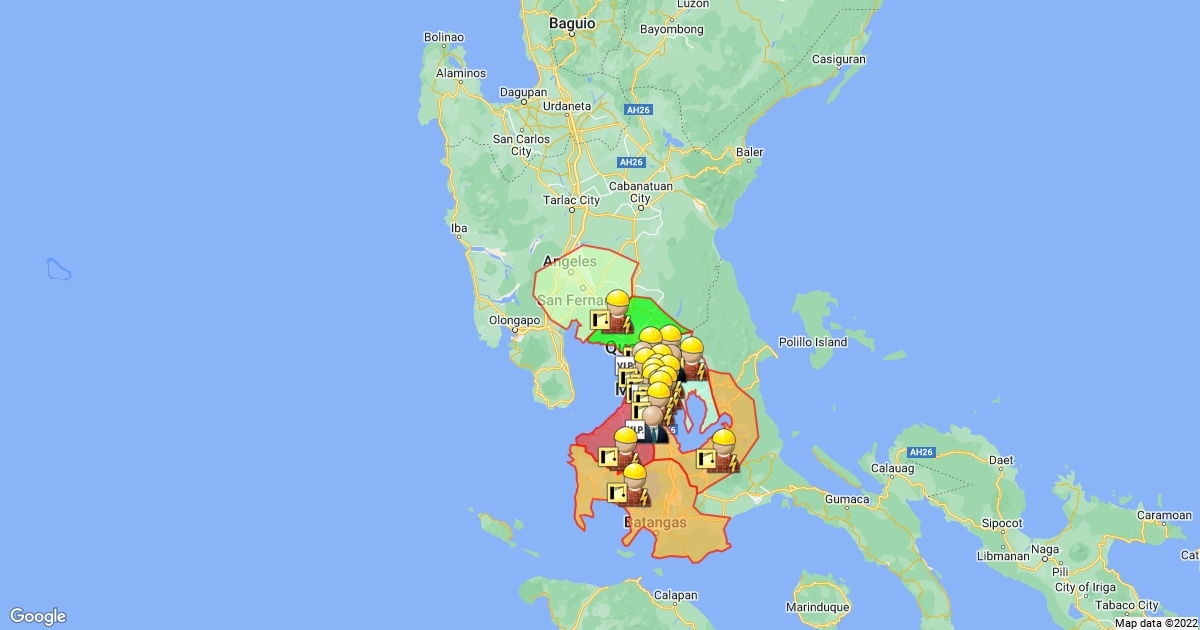Click the Dagupan city label
The width and height of the screenshot is (1200, 630).
(x=525, y=92)
